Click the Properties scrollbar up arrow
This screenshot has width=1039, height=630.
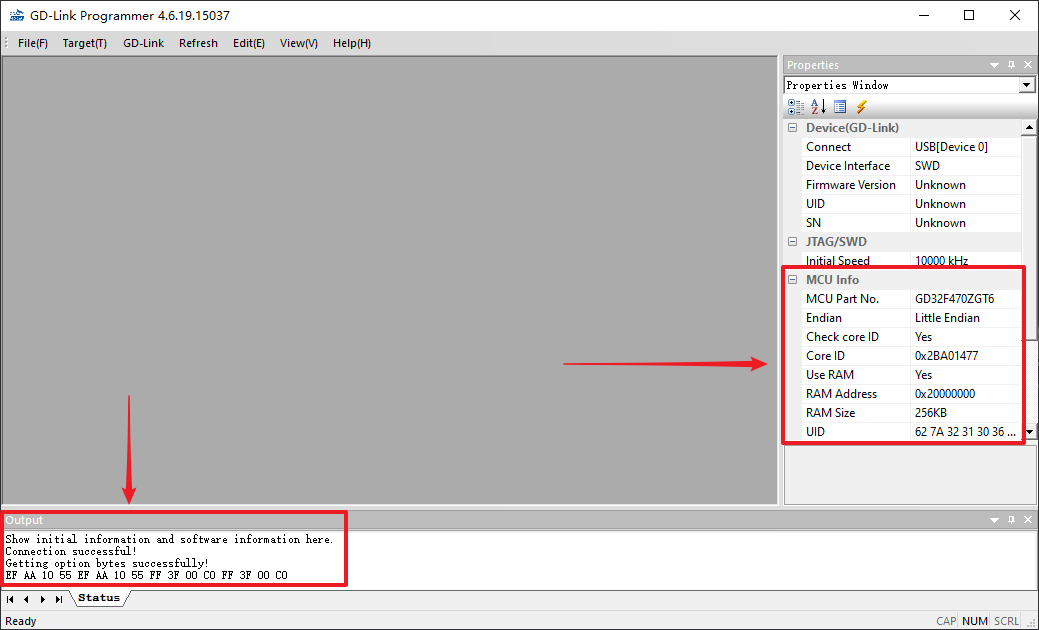(x=1029, y=127)
